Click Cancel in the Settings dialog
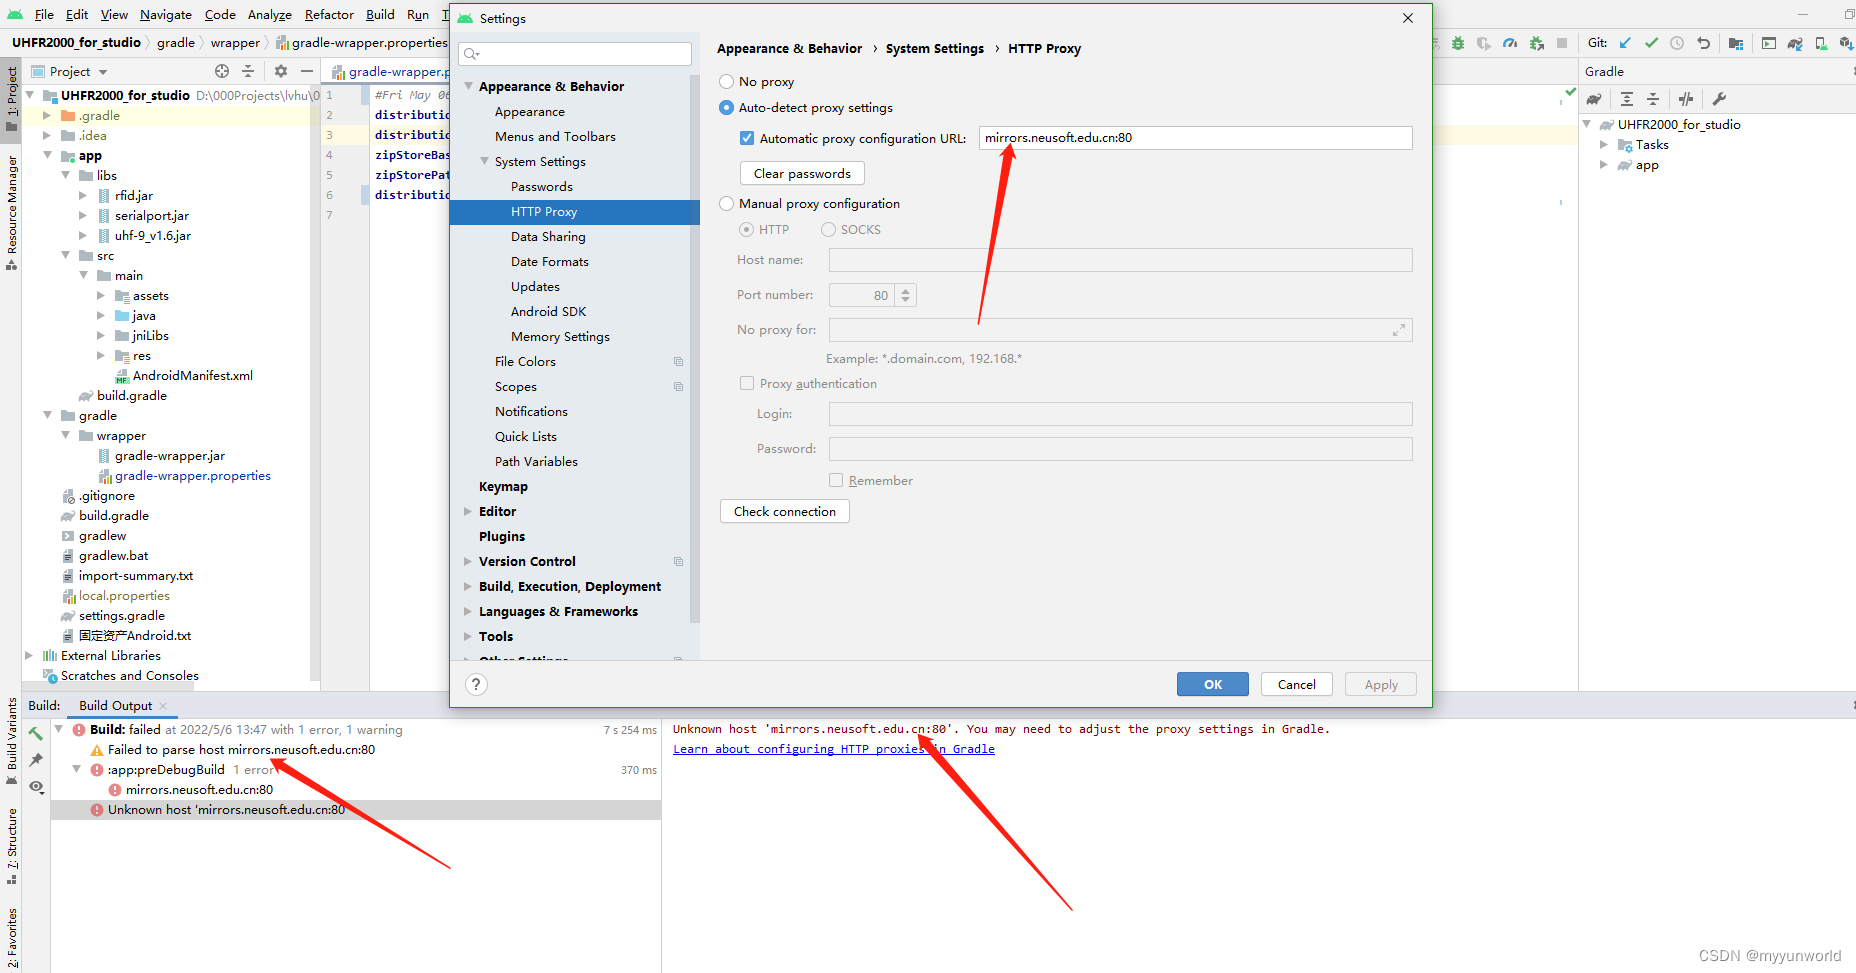Screen dimensions: 1856x973 click(1297, 685)
